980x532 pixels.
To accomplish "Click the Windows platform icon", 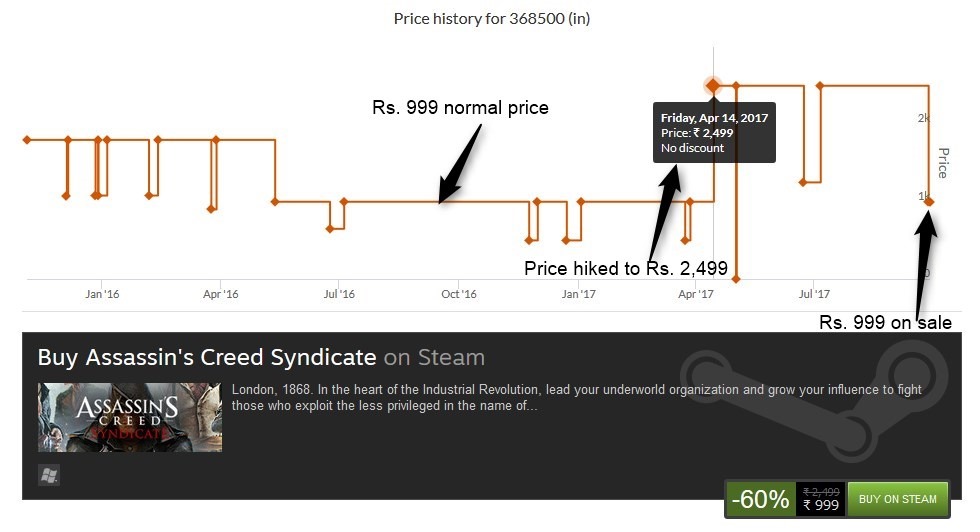I will pyautogui.click(x=48, y=475).
